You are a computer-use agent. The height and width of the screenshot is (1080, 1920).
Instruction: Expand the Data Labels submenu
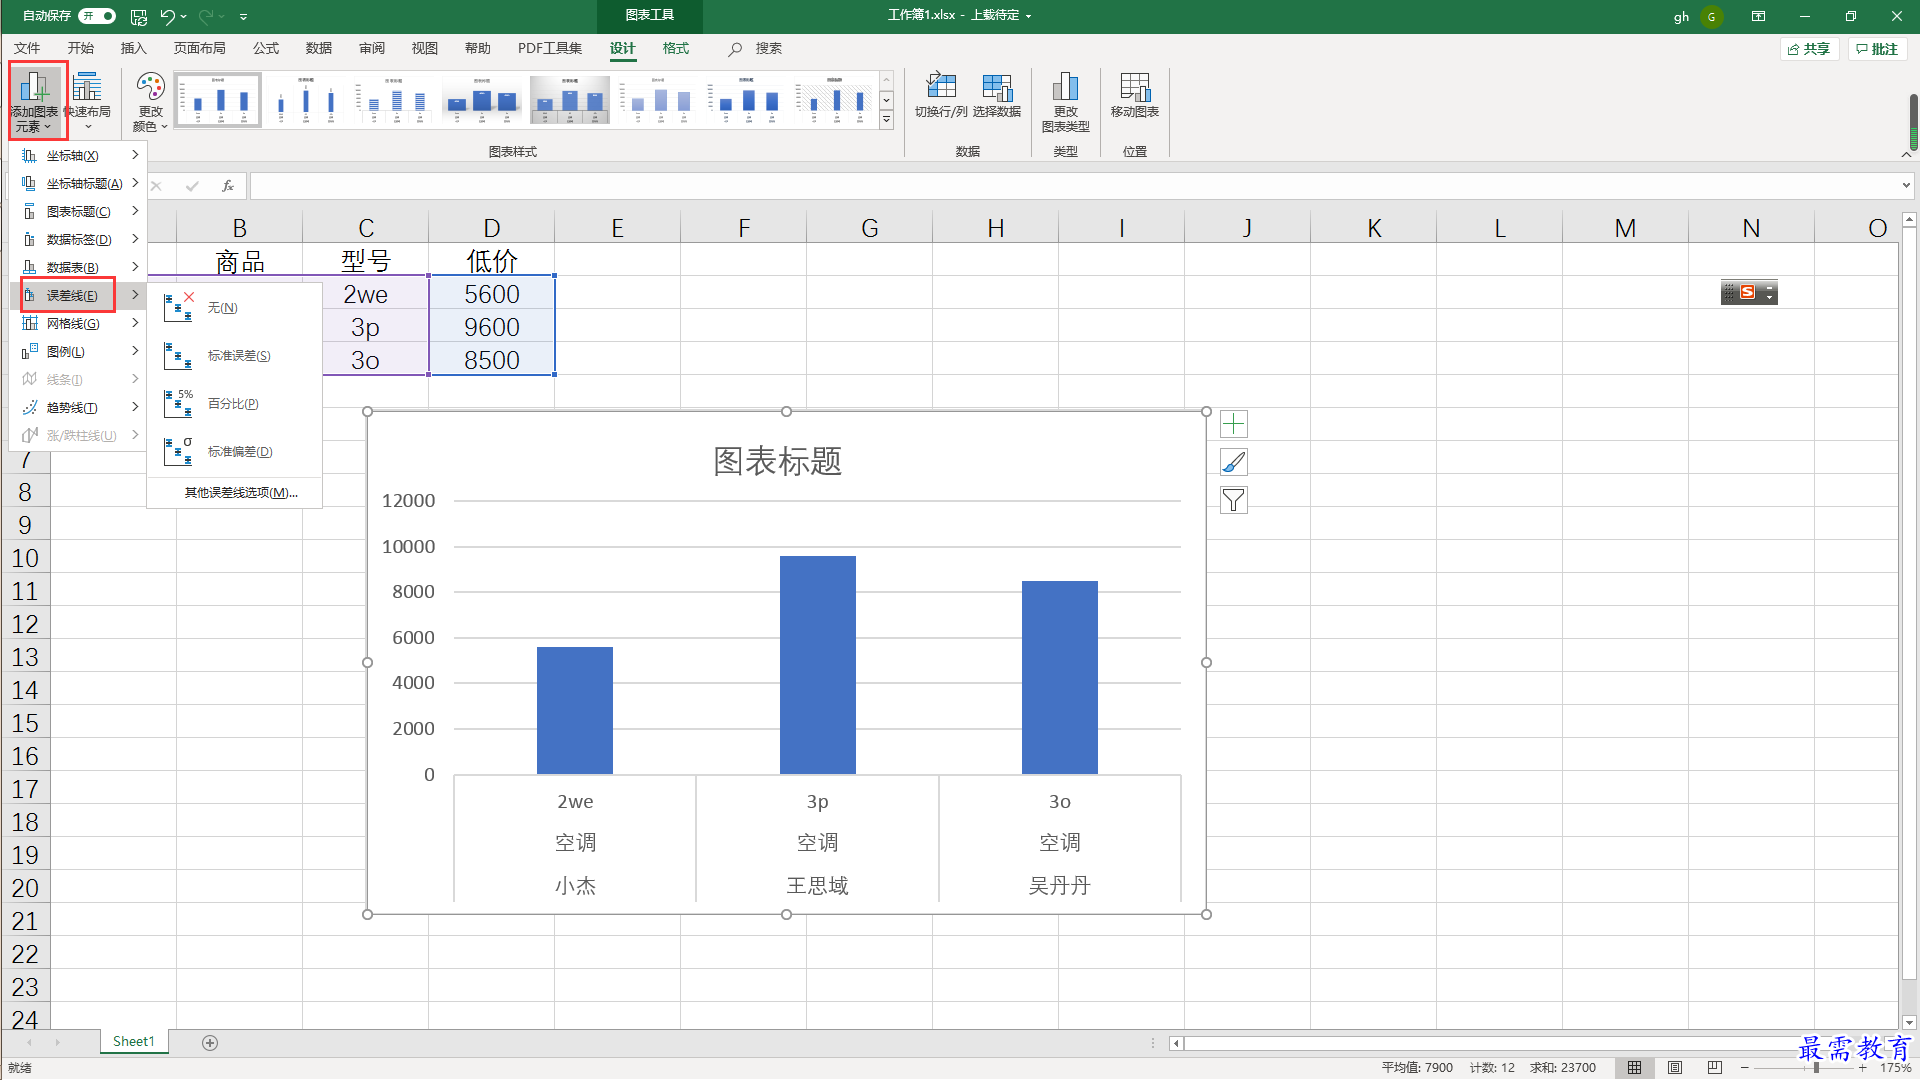coord(79,240)
